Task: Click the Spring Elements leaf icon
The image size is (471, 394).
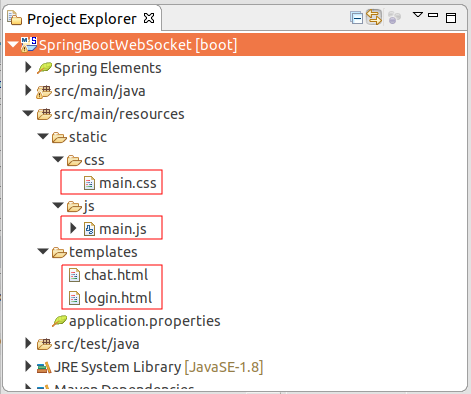Action: pyautogui.click(x=44, y=68)
